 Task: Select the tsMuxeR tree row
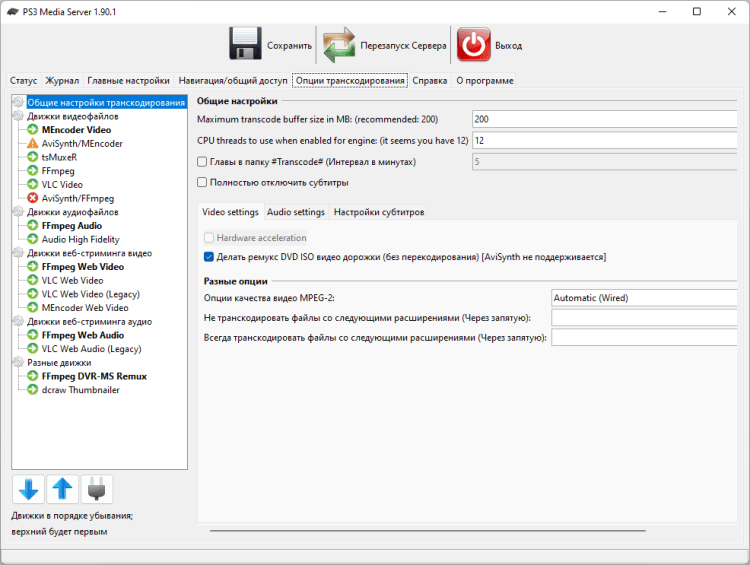(x=59, y=157)
